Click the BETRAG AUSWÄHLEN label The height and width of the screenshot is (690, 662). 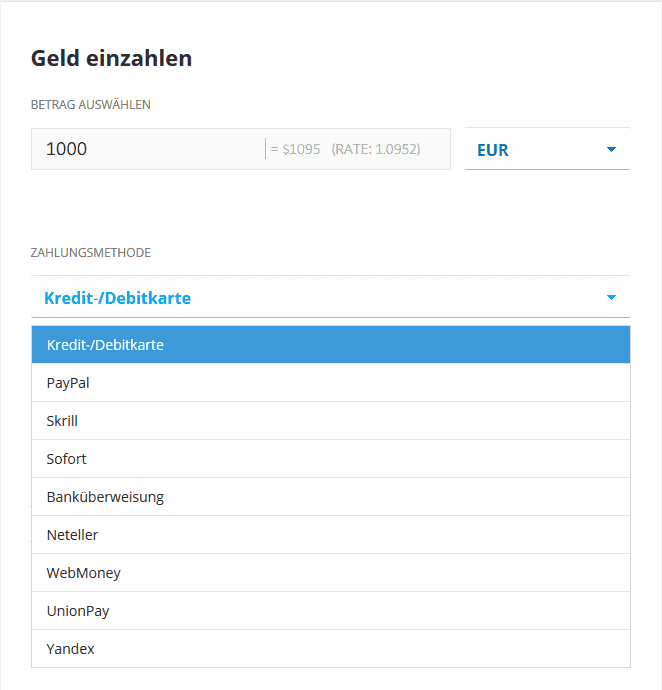tap(91, 104)
